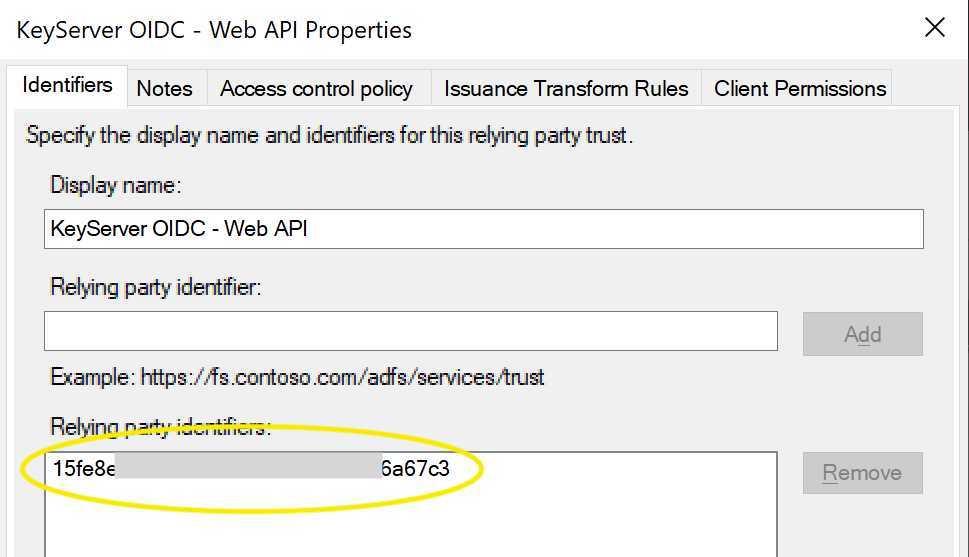969x557 pixels.
Task: Switch to the Identifiers tab
Action: 67,85
